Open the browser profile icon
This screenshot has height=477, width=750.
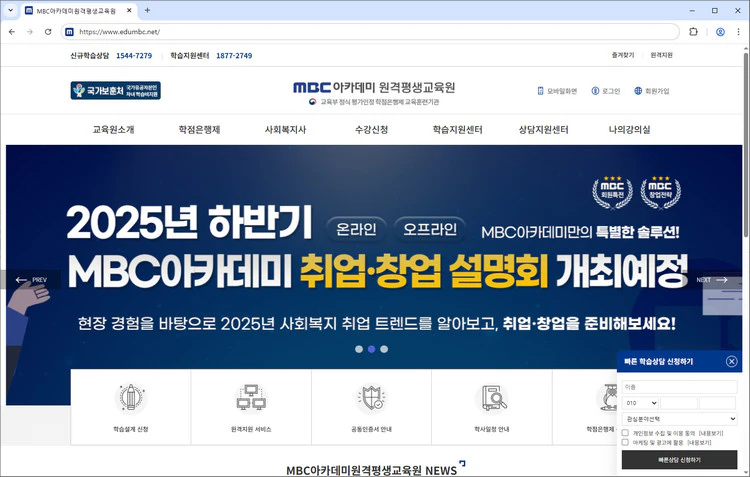pos(720,32)
